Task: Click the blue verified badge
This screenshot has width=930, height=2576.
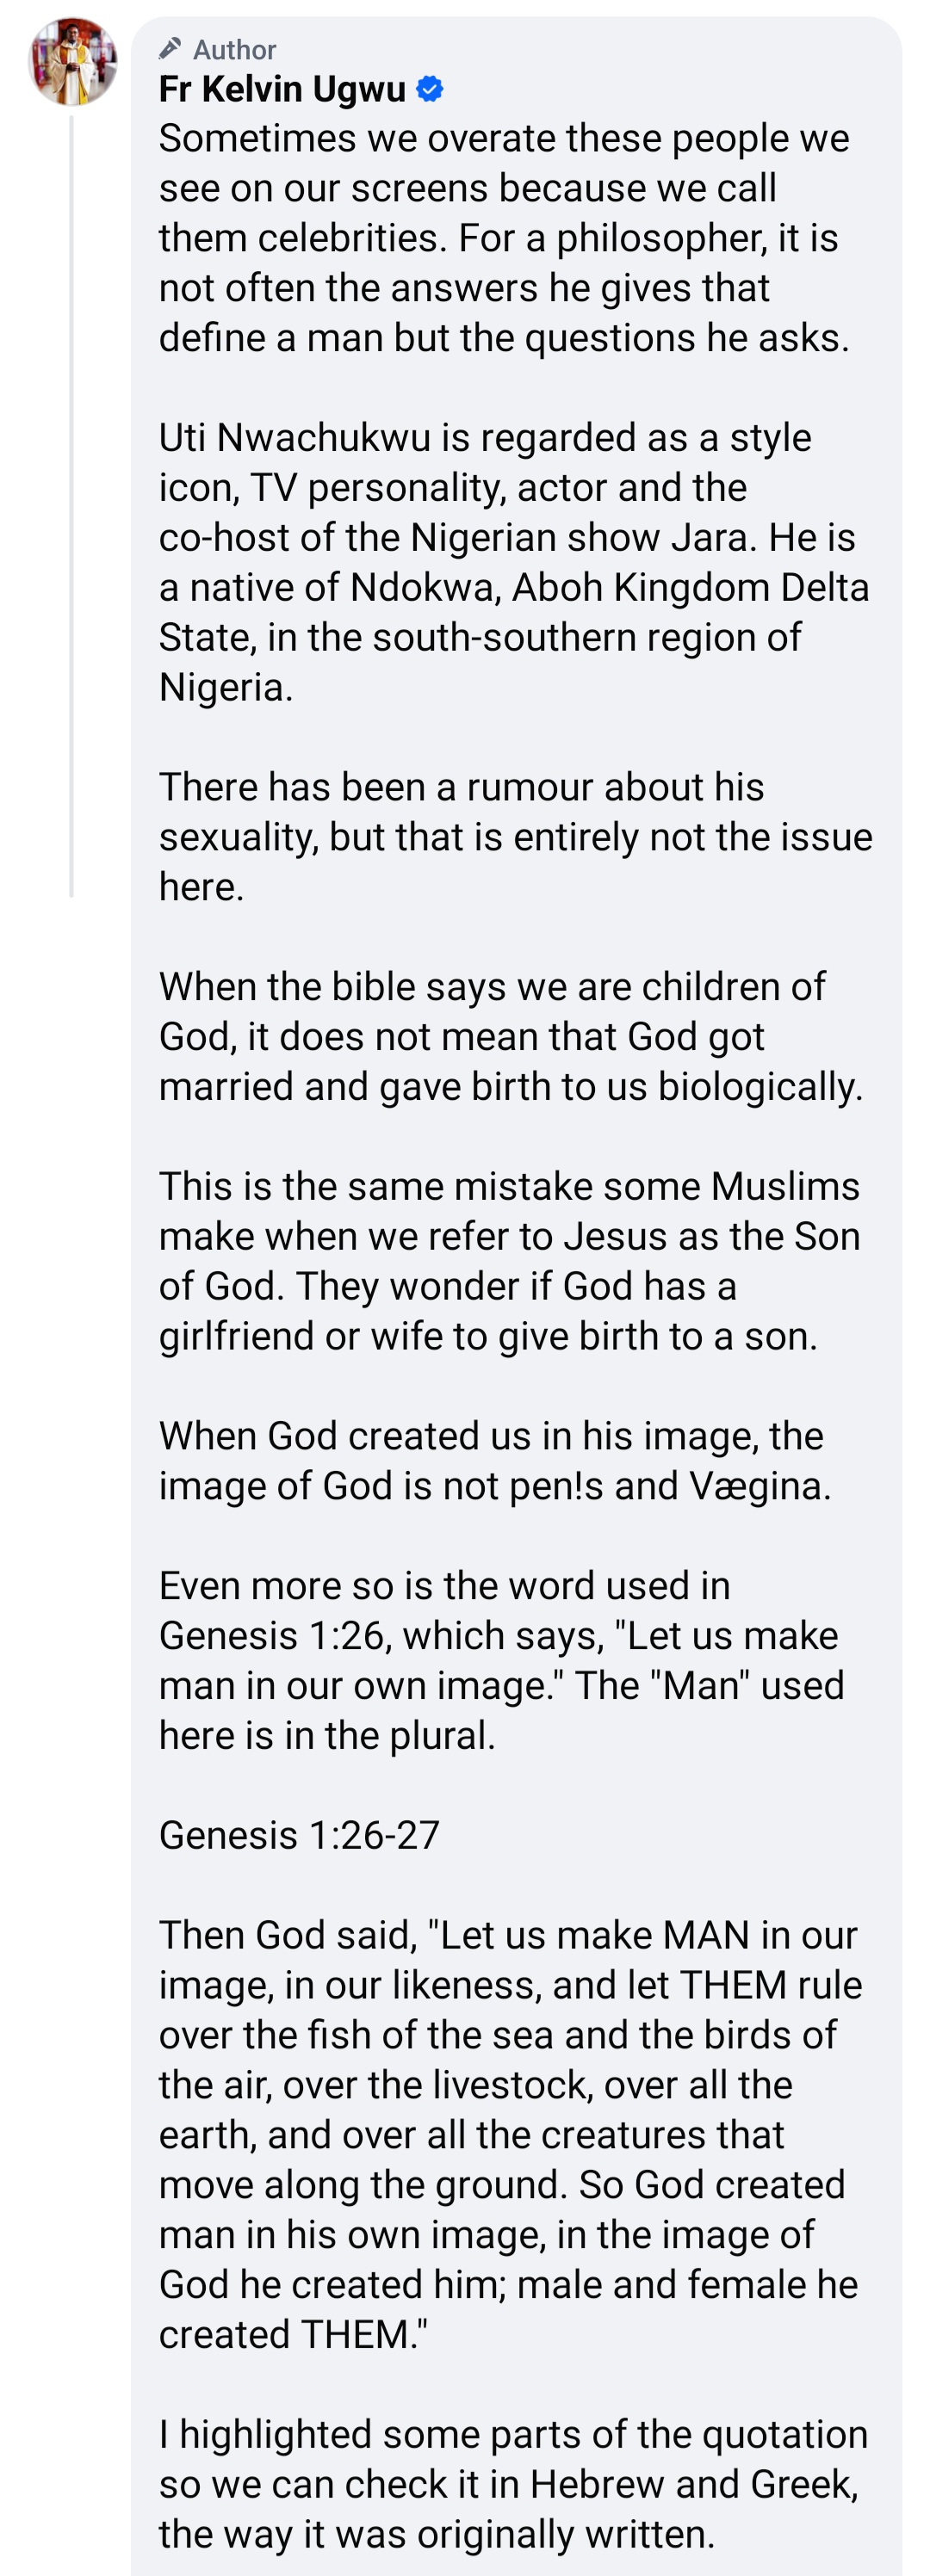Action: click(430, 90)
